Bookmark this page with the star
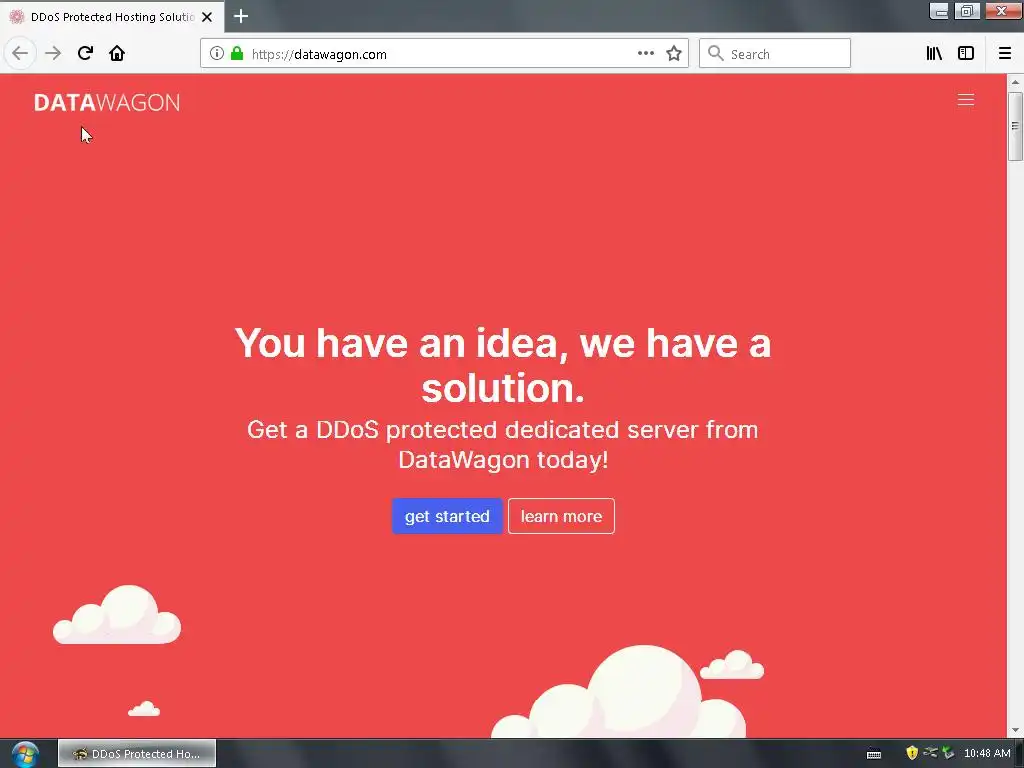1024x768 pixels. pyautogui.click(x=674, y=54)
